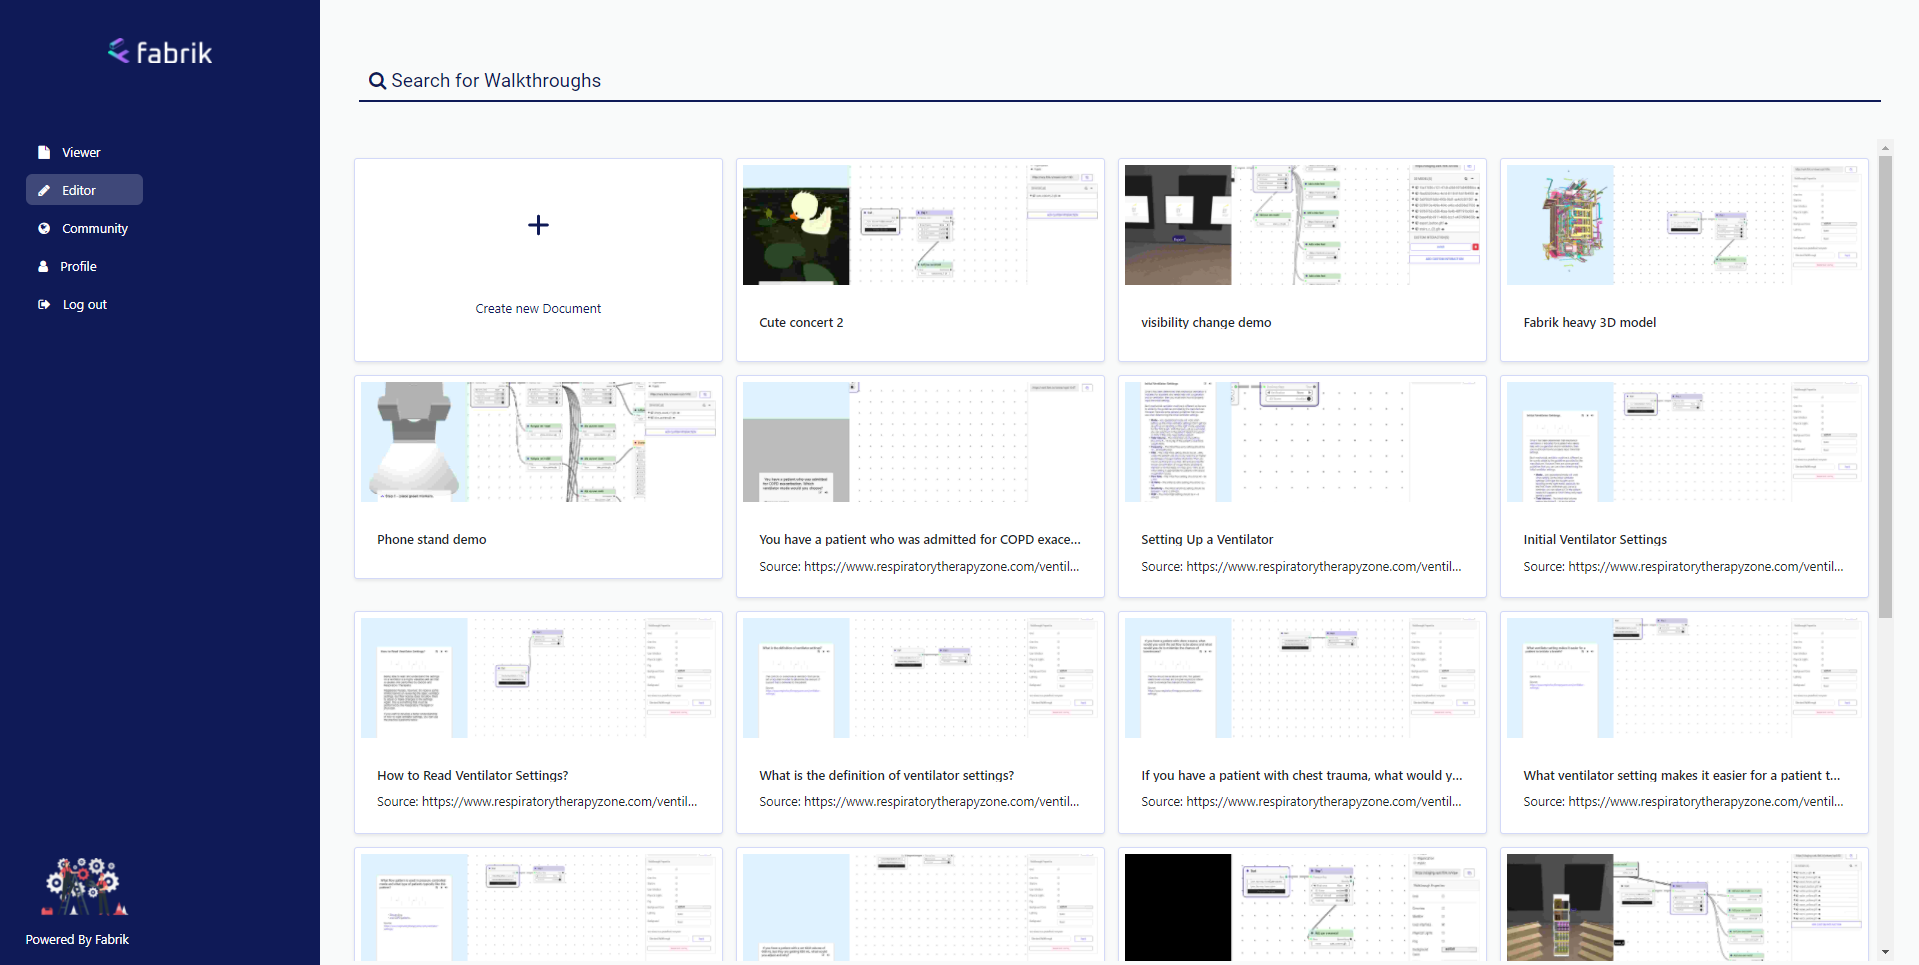Click source link under definition of ventilator settings

[919, 802]
